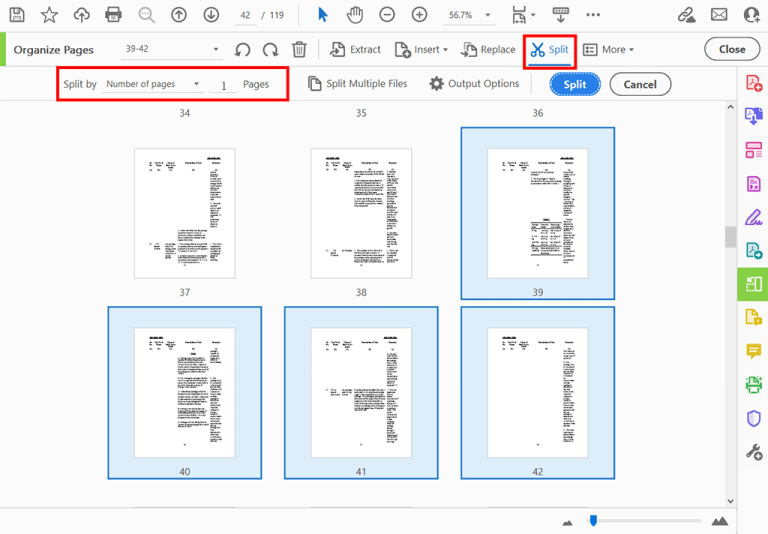
Task: Click small mountains icon to shrink thumbnails
Action: coord(568,522)
